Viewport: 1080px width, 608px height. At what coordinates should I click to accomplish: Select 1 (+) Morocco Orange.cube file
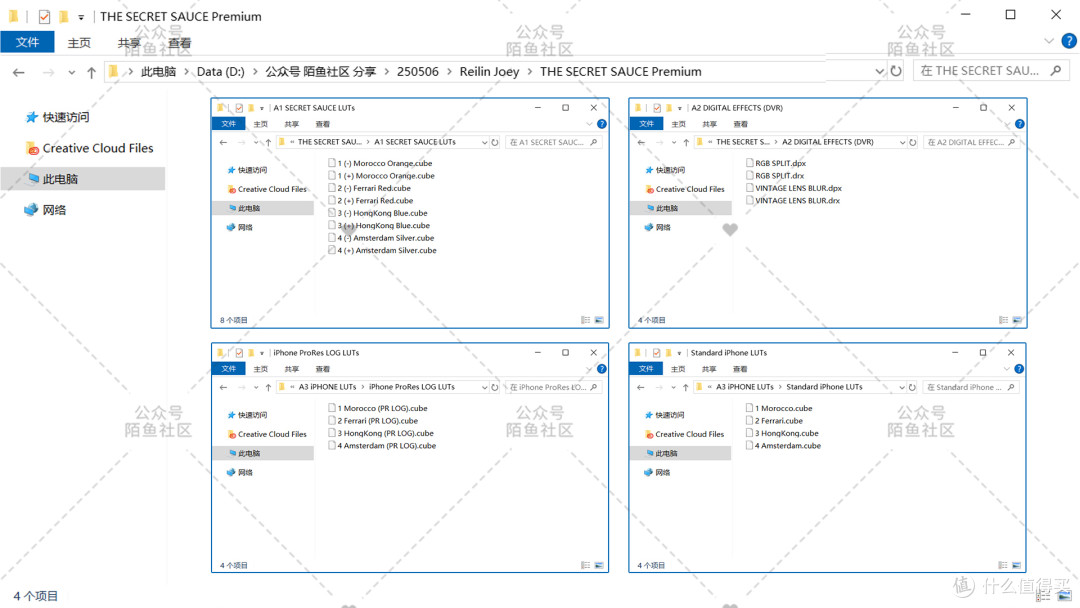[x=382, y=176]
